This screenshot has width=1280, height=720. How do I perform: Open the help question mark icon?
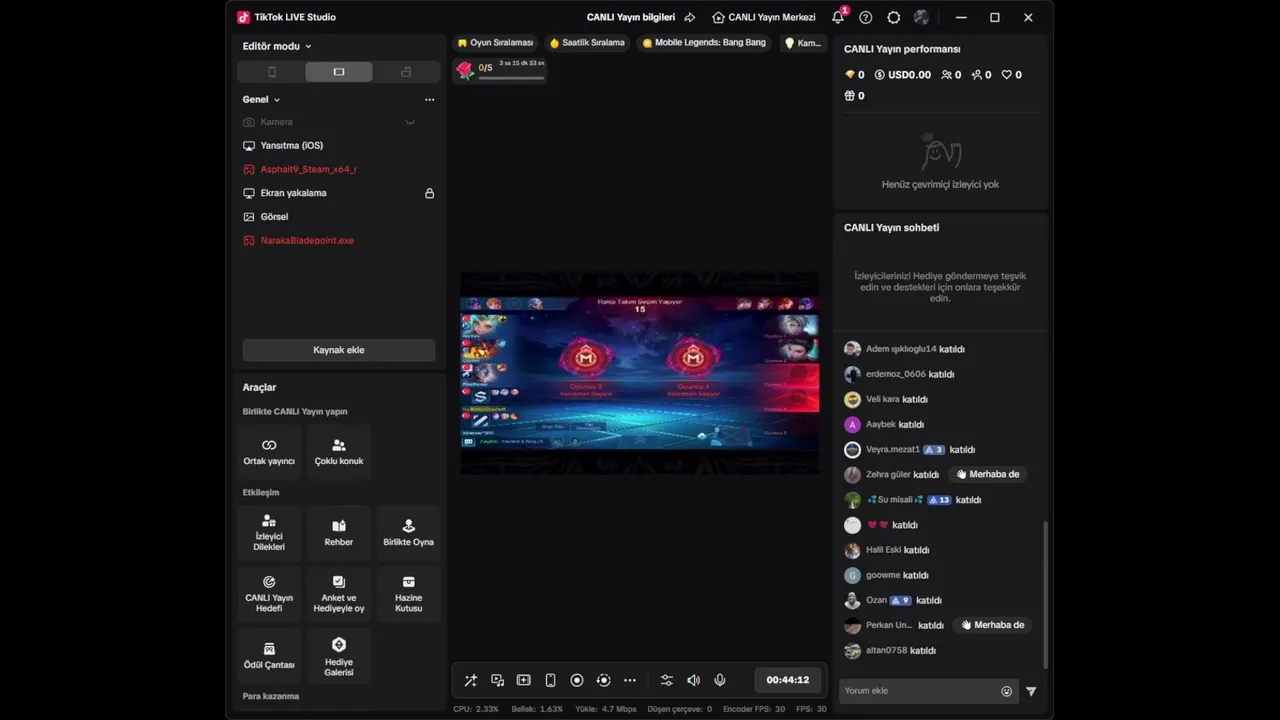[x=866, y=17]
